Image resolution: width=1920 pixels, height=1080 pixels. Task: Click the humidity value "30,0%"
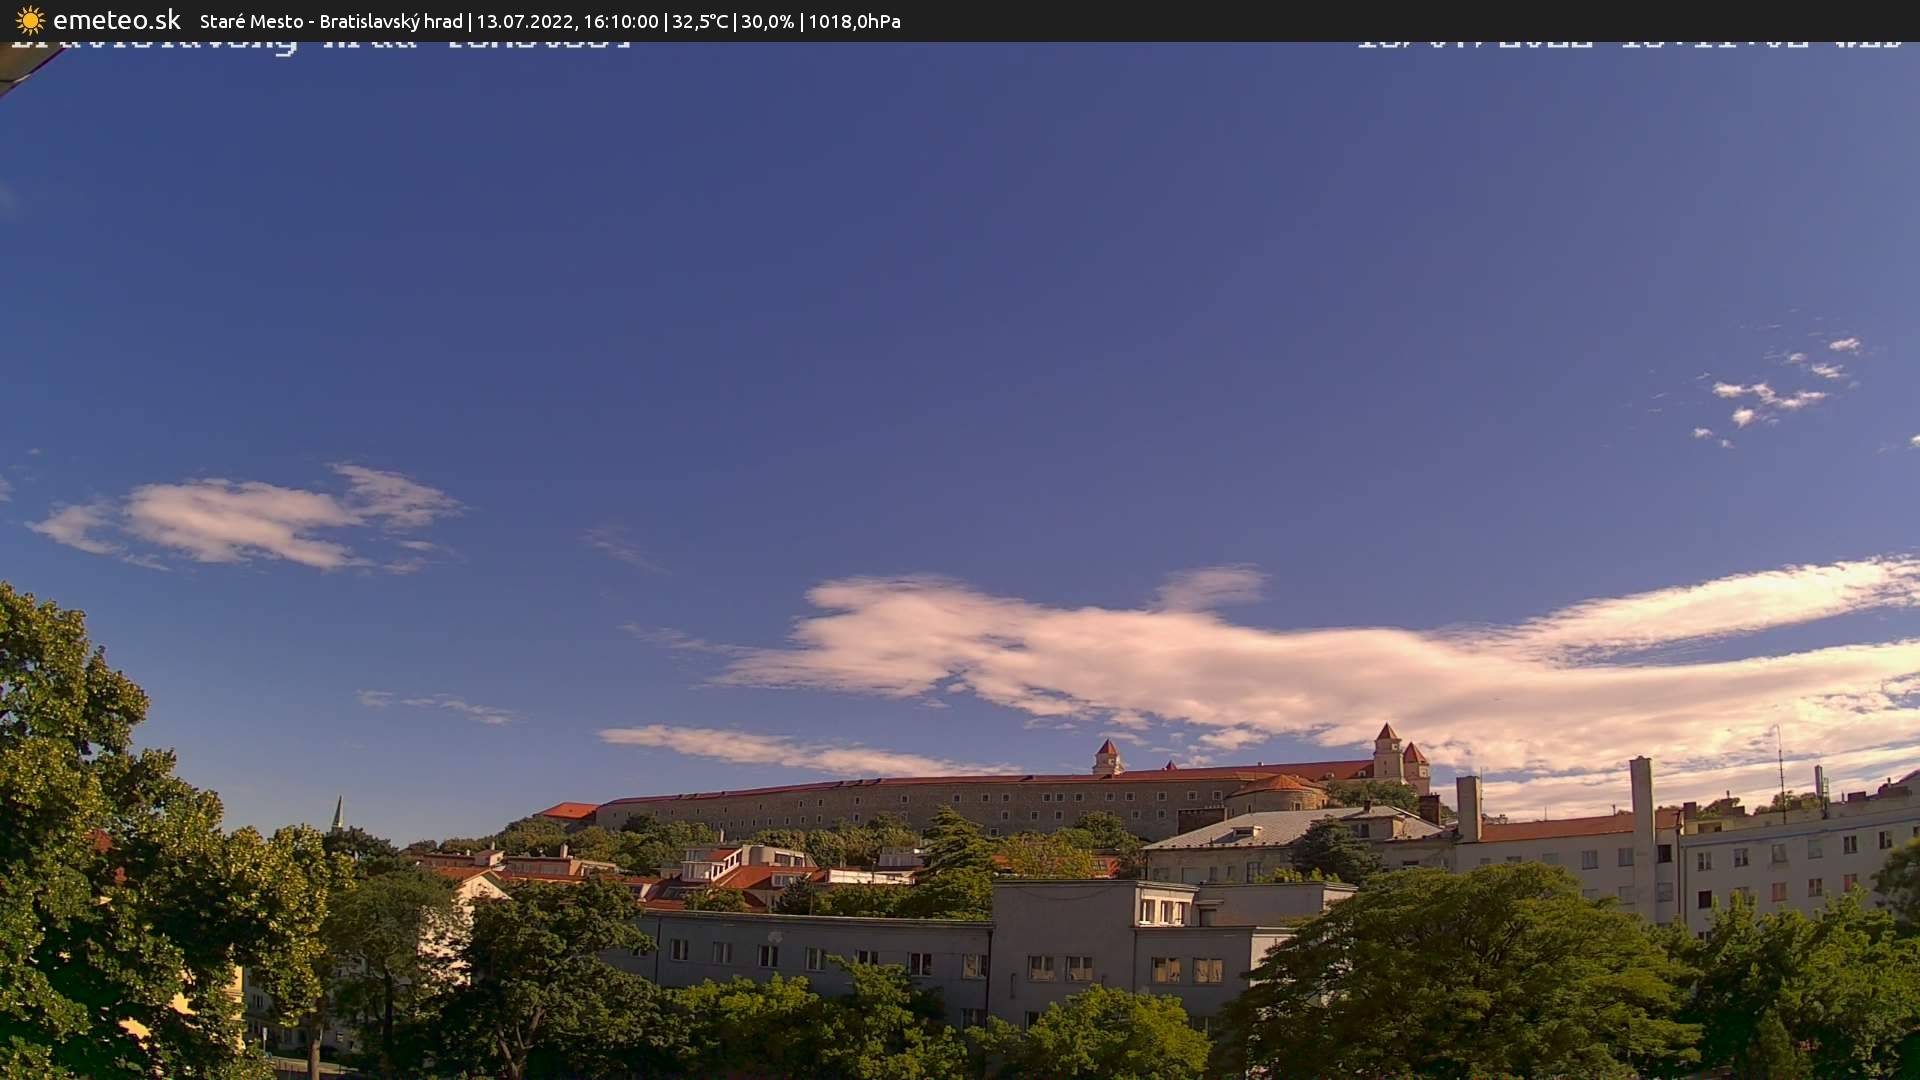(768, 20)
